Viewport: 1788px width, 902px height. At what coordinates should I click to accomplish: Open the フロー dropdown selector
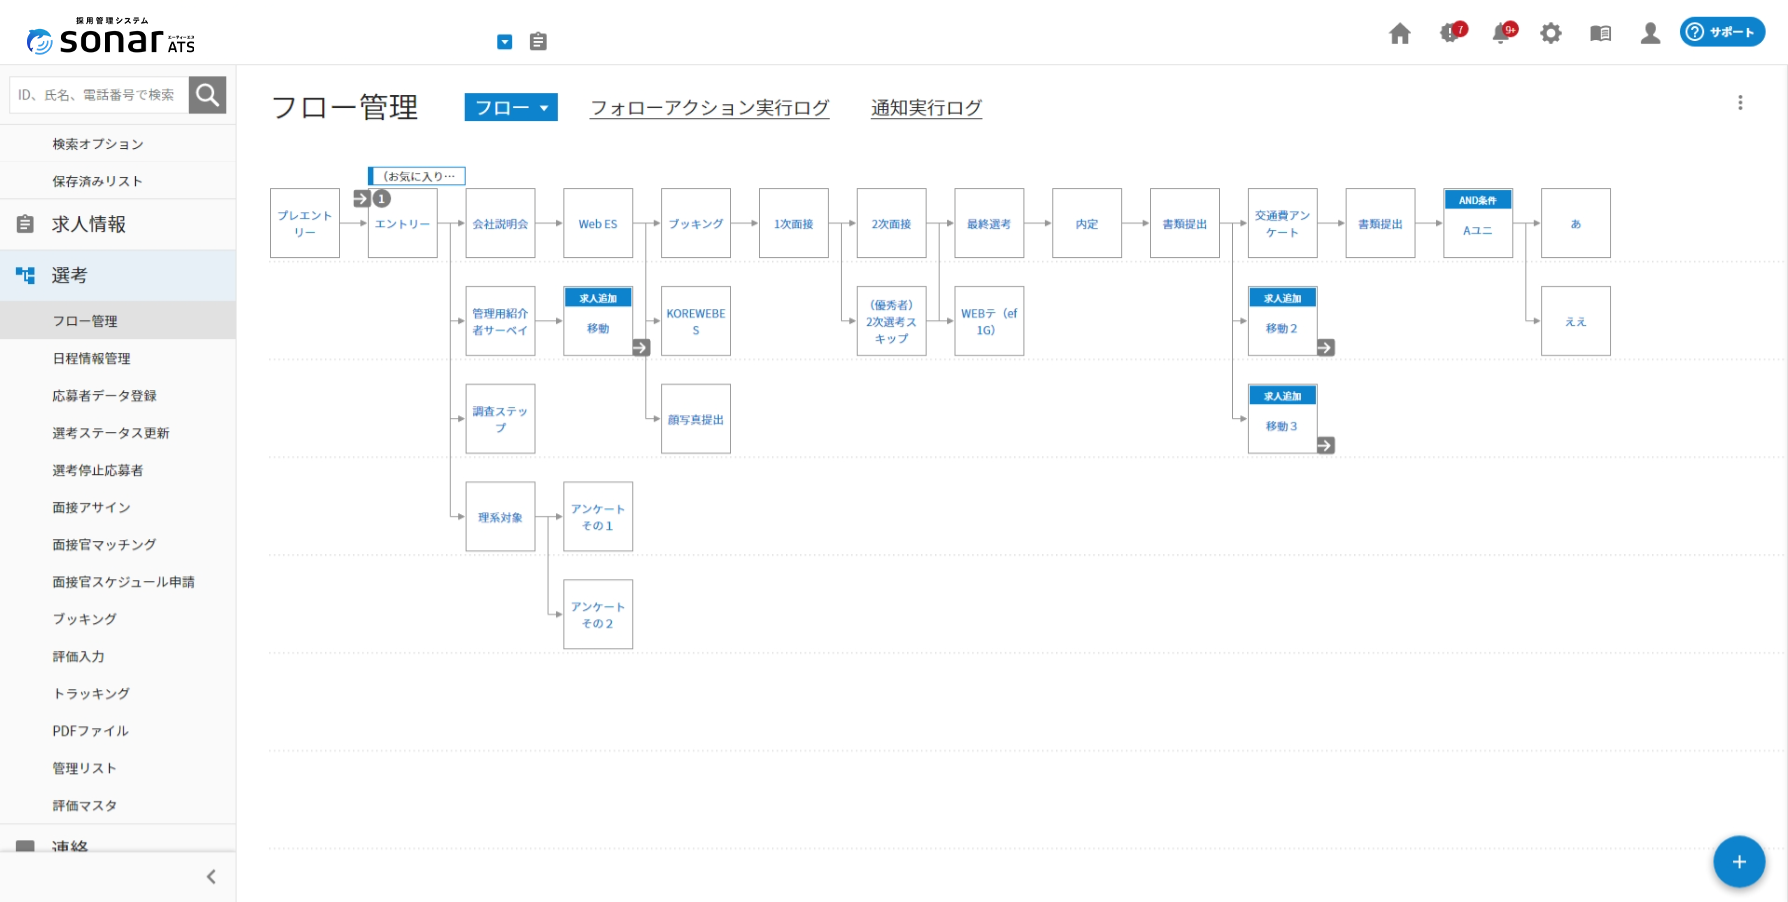(510, 107)
